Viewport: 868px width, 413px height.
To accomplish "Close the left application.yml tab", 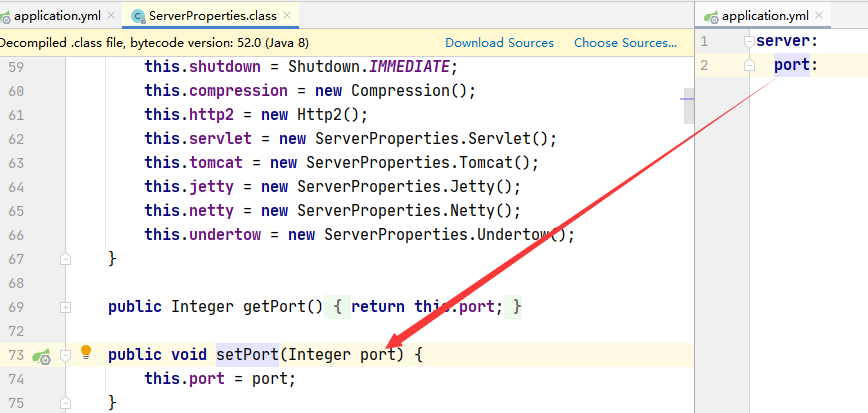I will coord(112,16).
